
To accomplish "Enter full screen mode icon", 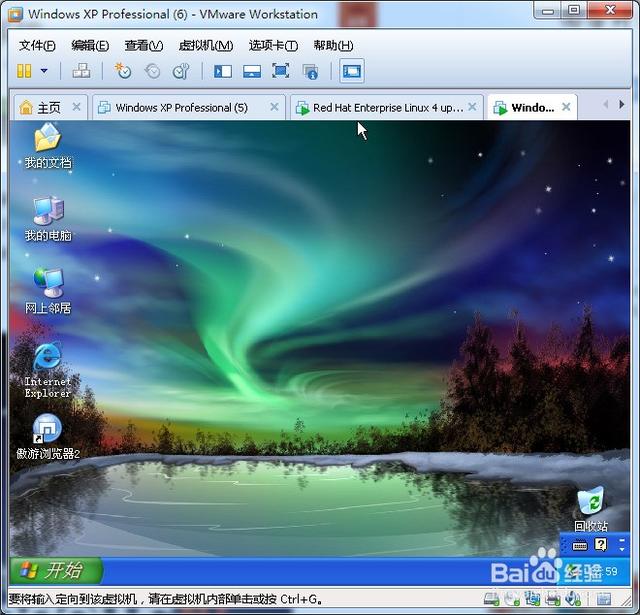I will [281, 71].
